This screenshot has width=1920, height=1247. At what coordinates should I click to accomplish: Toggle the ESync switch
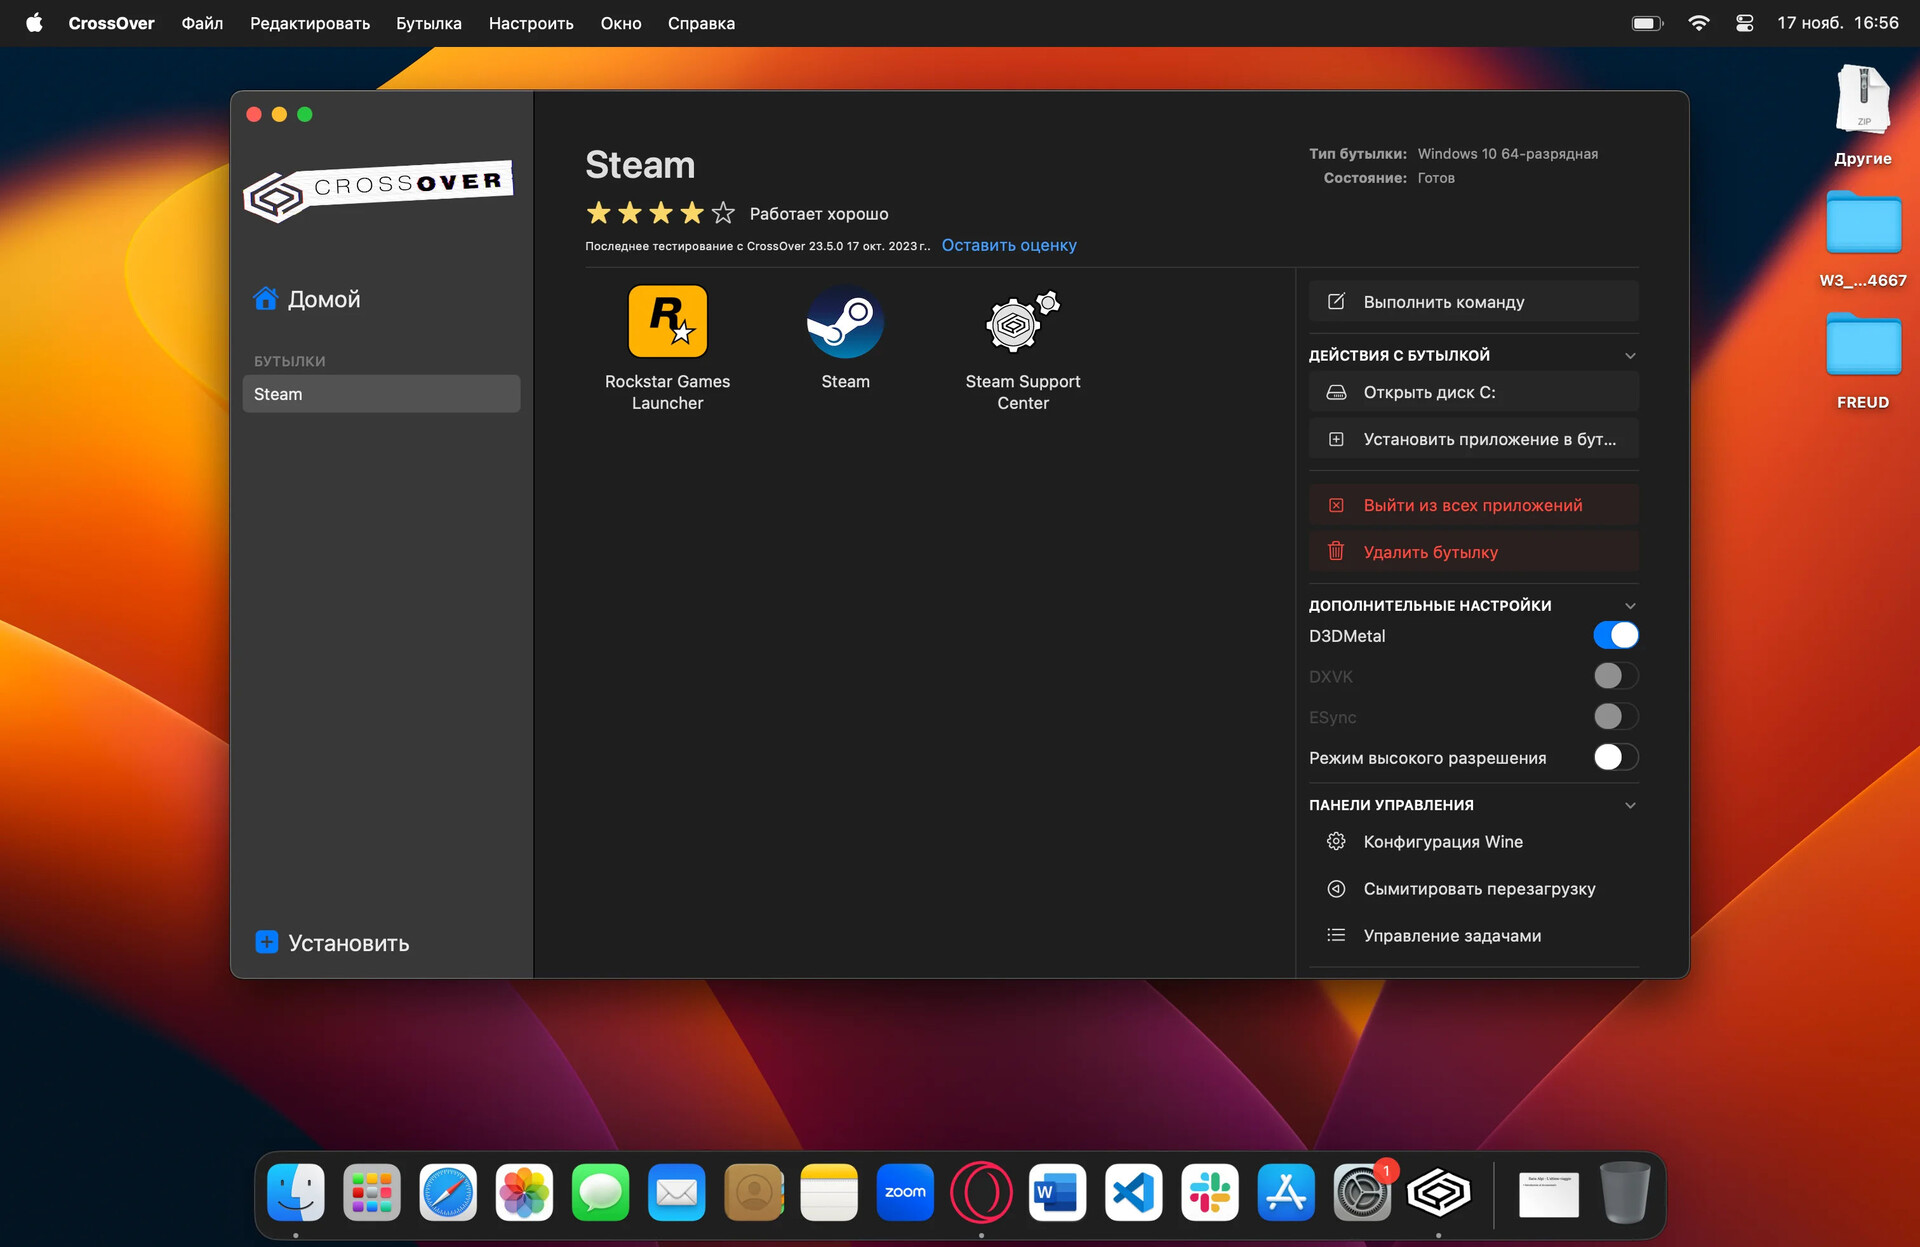point(1615,717)
